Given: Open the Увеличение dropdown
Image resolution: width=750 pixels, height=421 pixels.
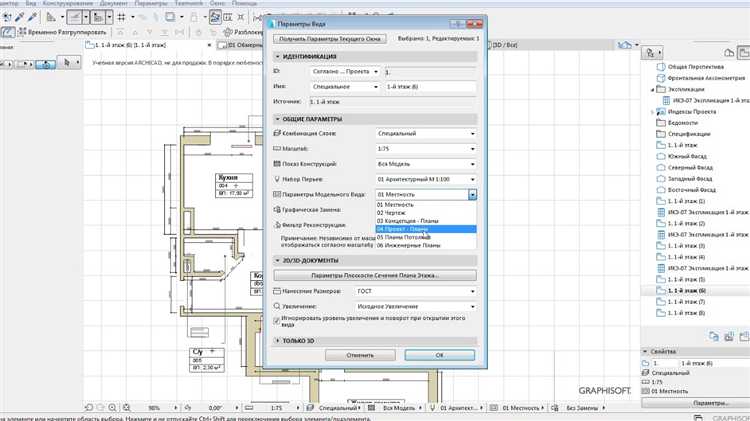Looking at the screenshot, I should click(416, 307).
